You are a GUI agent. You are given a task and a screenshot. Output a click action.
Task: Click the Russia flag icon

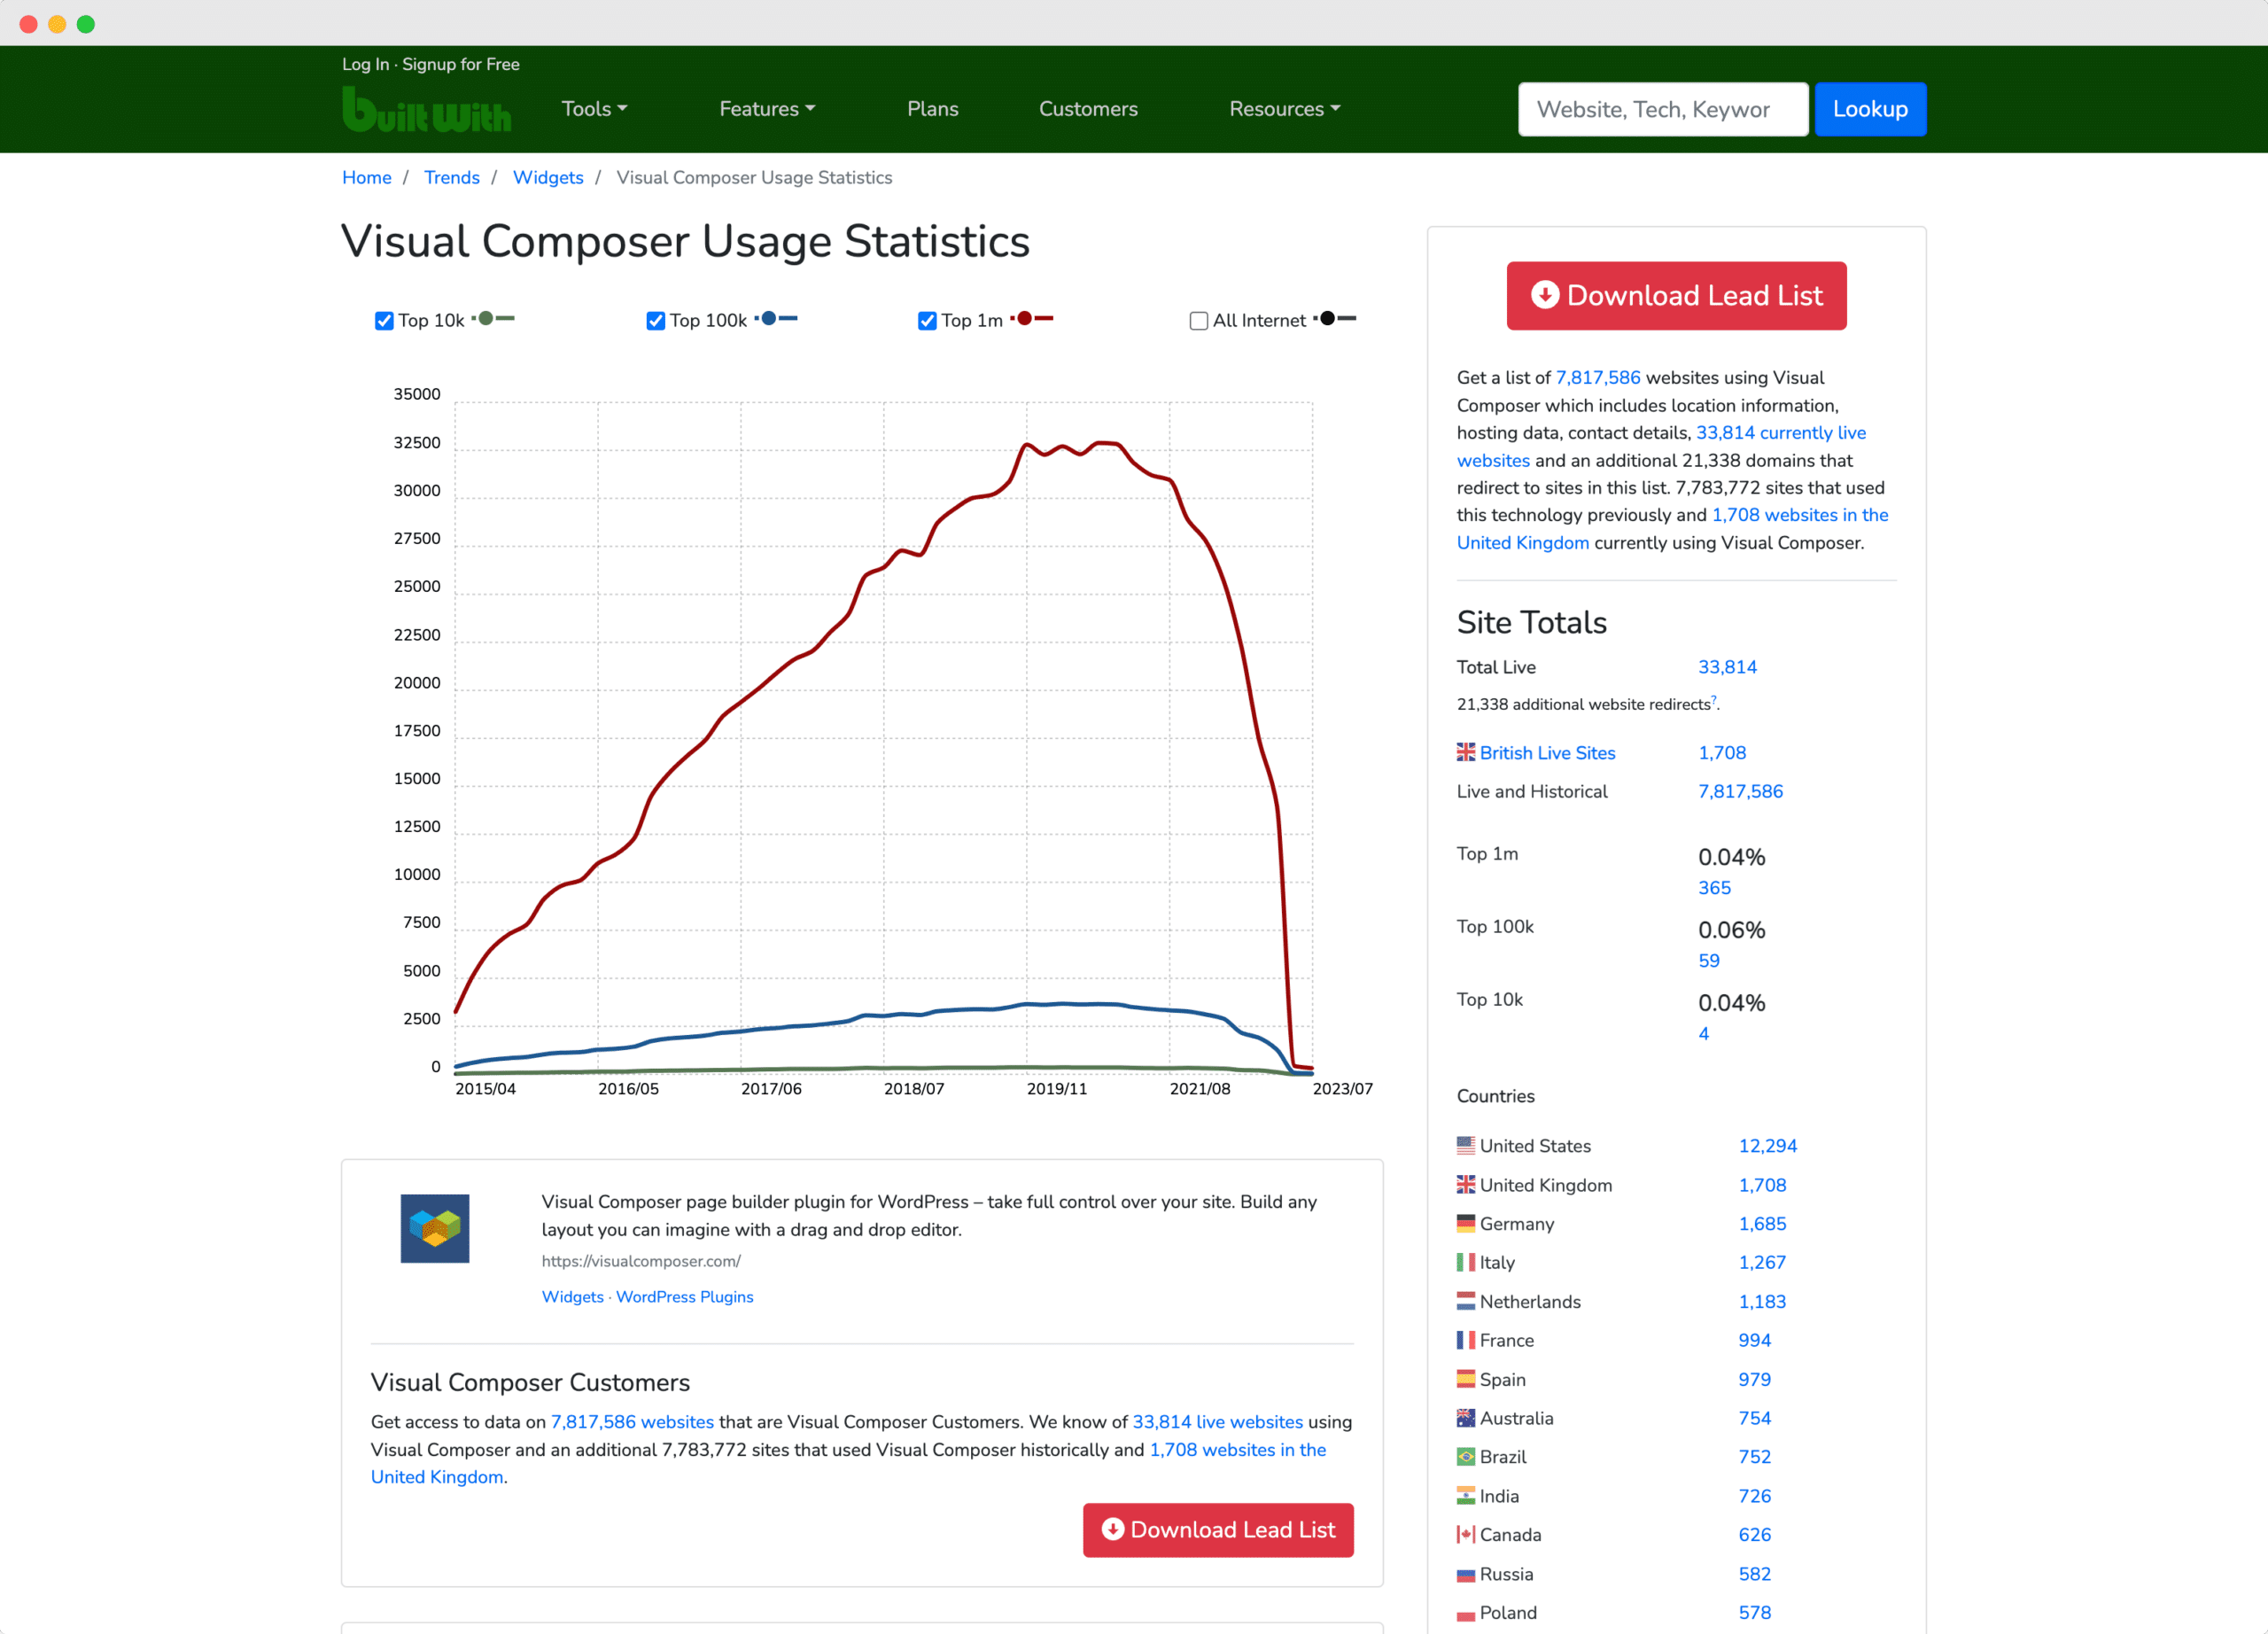point(1465,1575)
